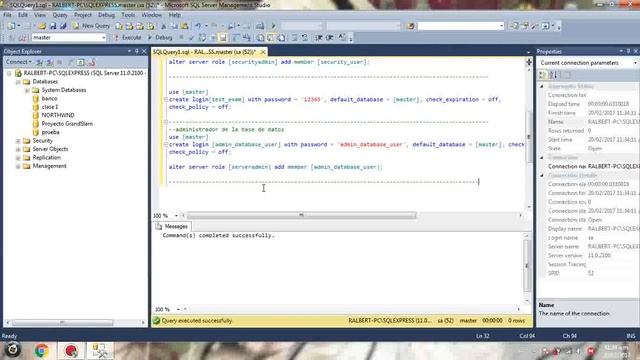Select the Results to Text option
The height and width of the screenshot is (360, 640).
(x=260, y=38)
